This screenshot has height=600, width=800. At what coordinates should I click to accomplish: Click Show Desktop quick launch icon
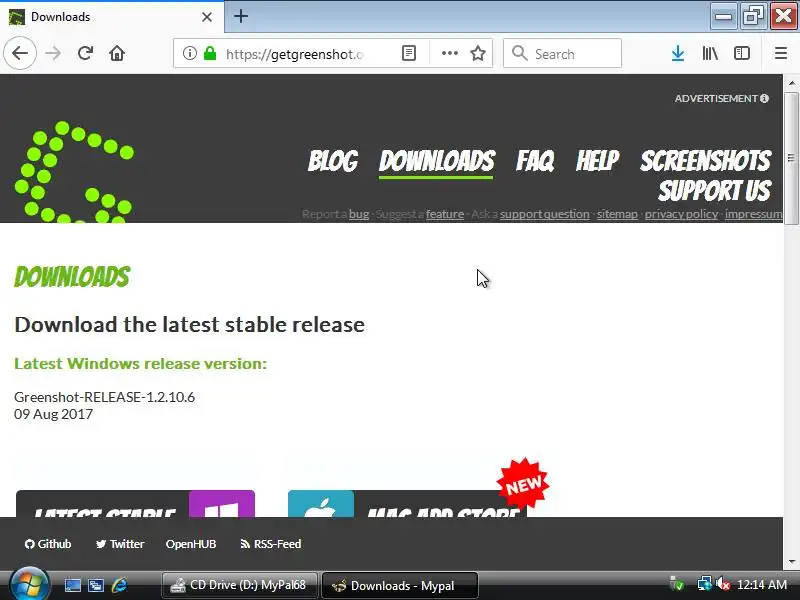click(72, 585)
